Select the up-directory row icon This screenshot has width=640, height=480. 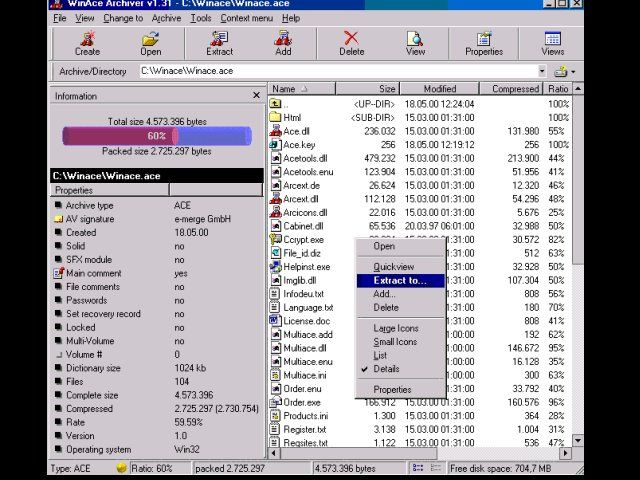pos(276,104)
